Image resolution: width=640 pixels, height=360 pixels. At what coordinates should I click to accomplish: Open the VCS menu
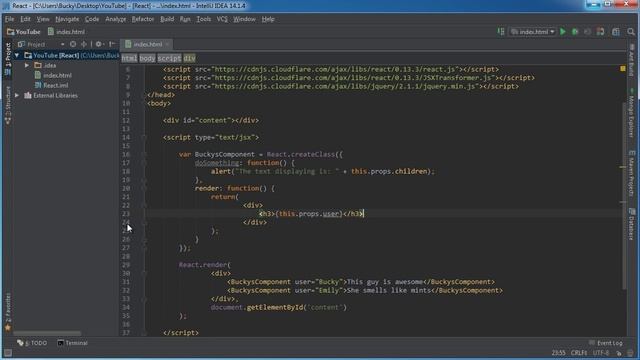(x=222, y=19)
